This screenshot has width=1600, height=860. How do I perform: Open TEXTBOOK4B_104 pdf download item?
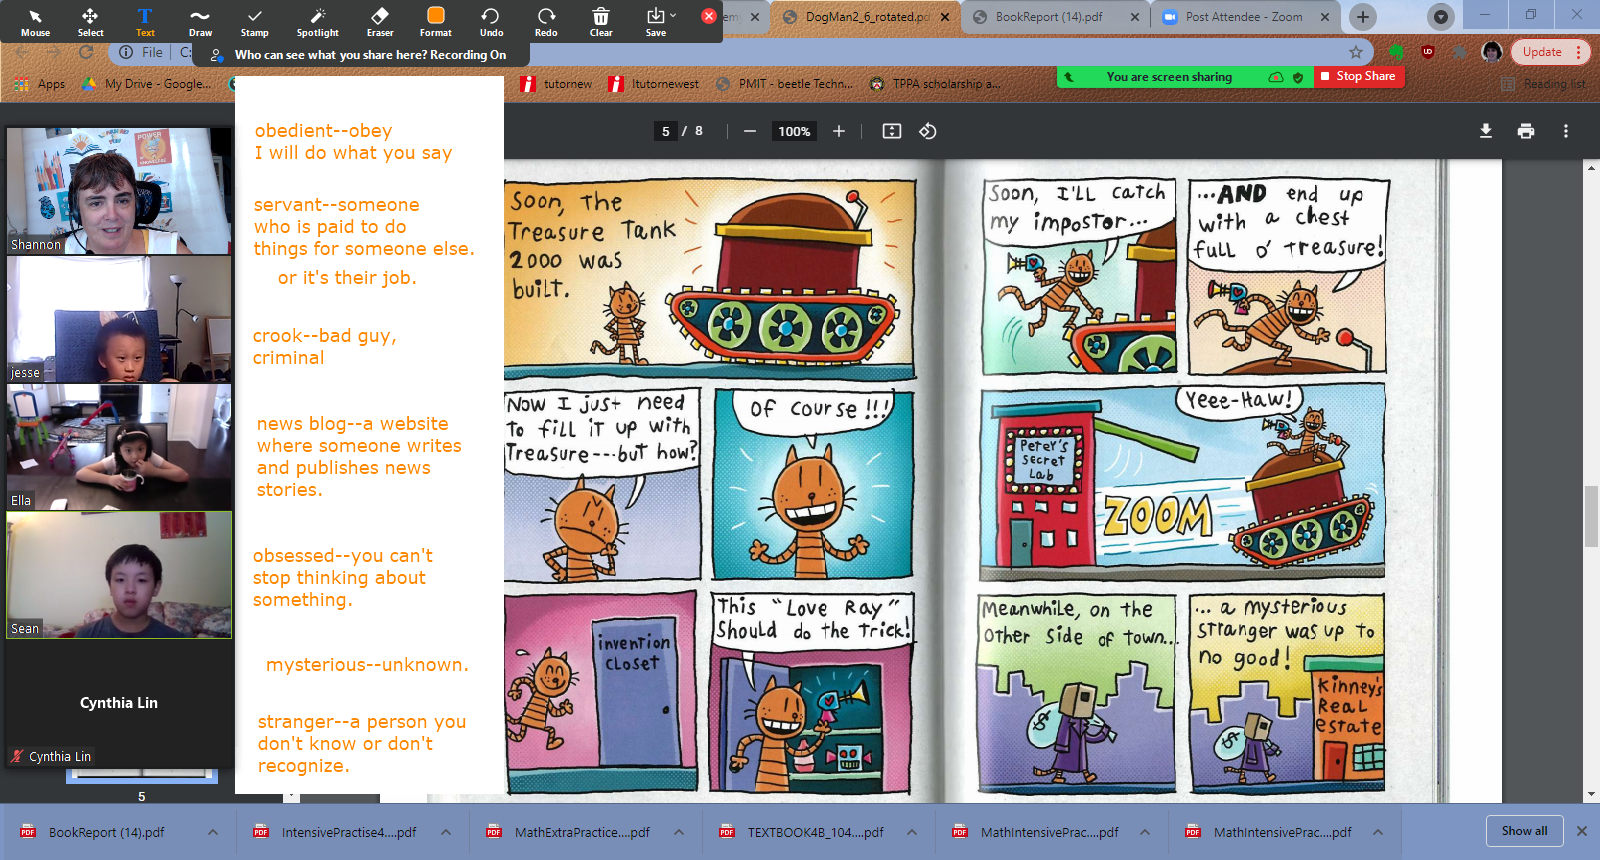click(806, 832)
